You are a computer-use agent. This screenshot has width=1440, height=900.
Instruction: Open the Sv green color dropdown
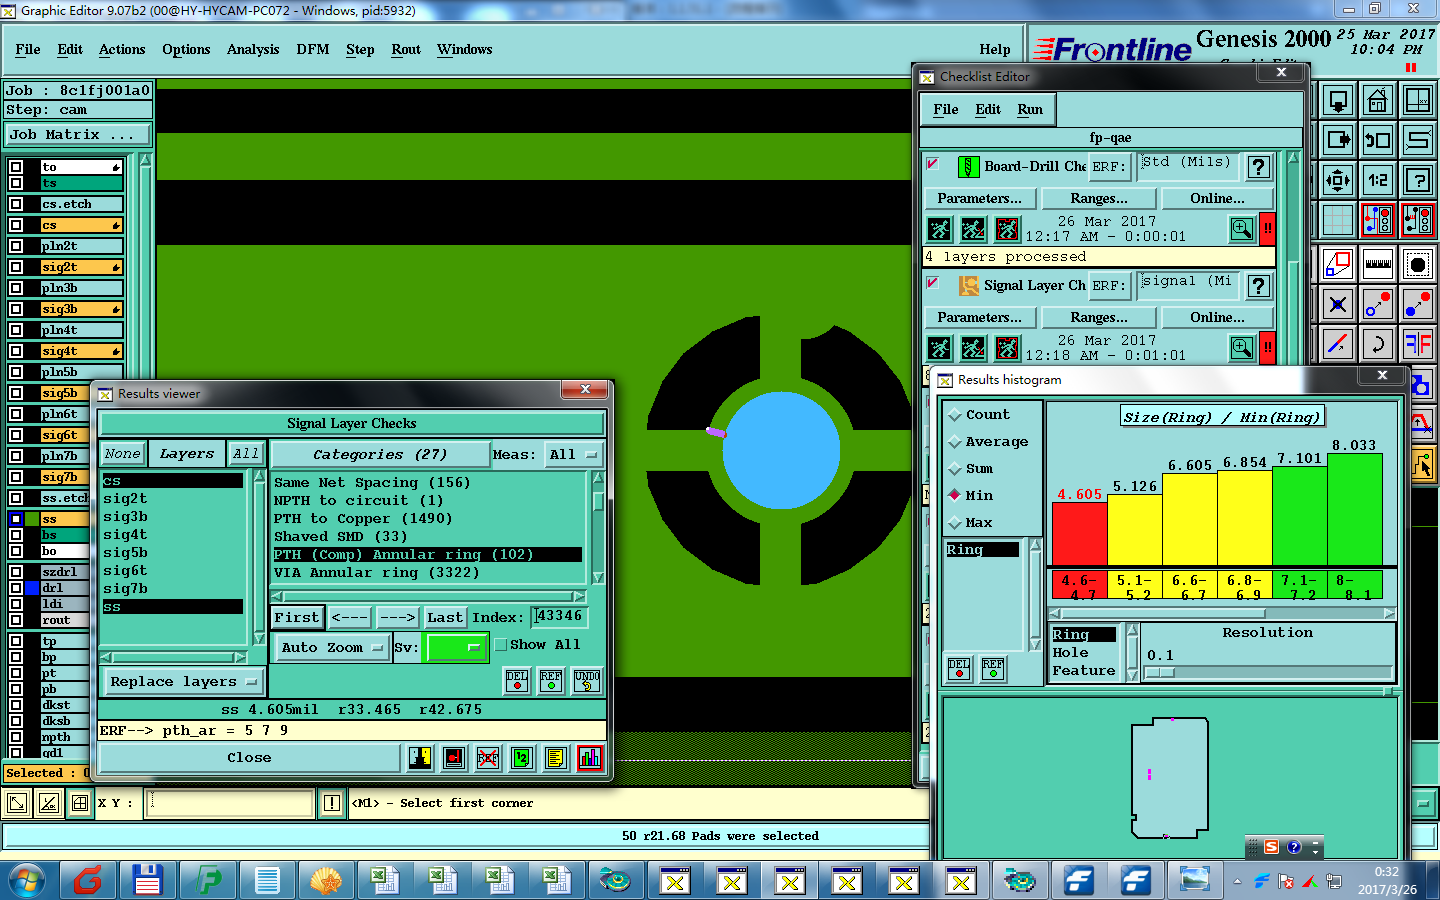(456, 648)
